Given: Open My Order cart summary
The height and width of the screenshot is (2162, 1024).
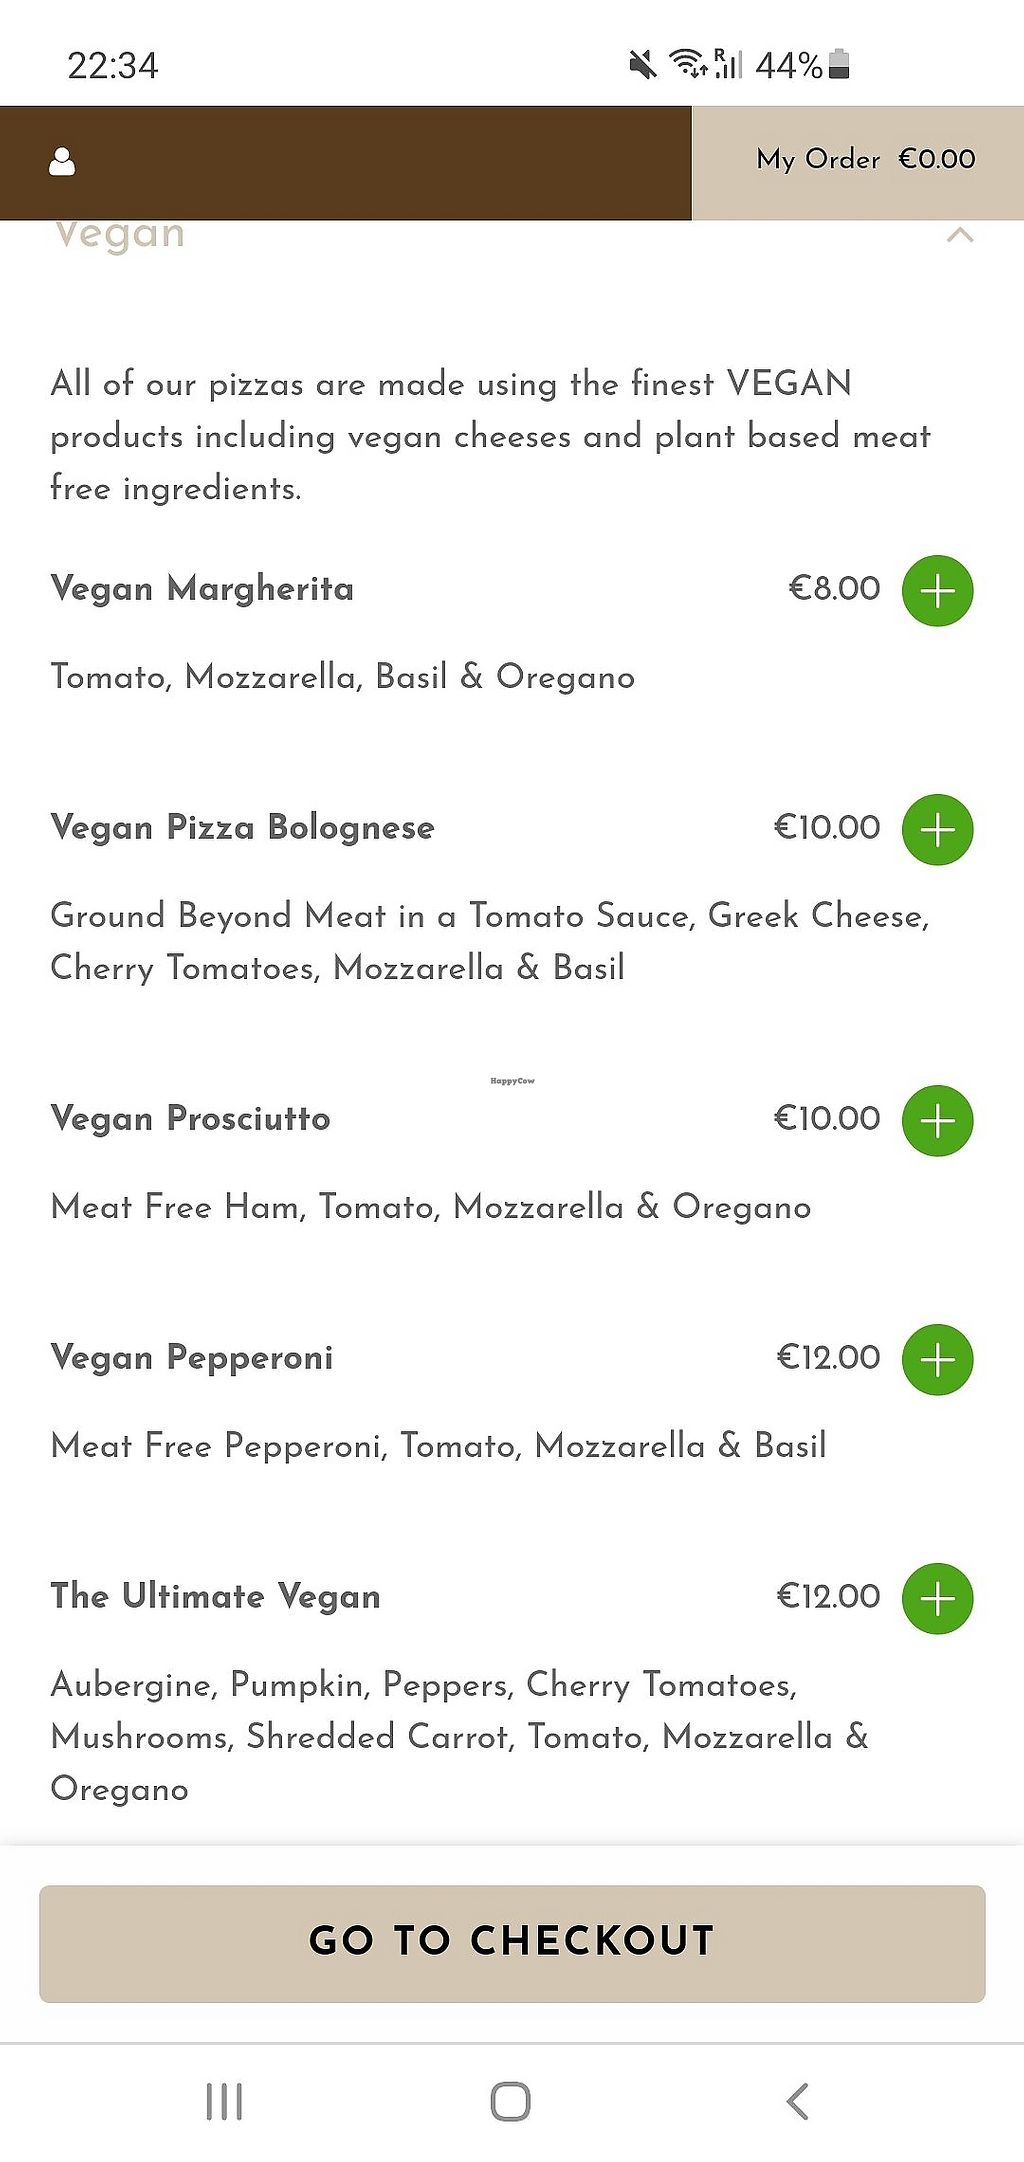Looking at the screenshot, I should tap(818, 160).
